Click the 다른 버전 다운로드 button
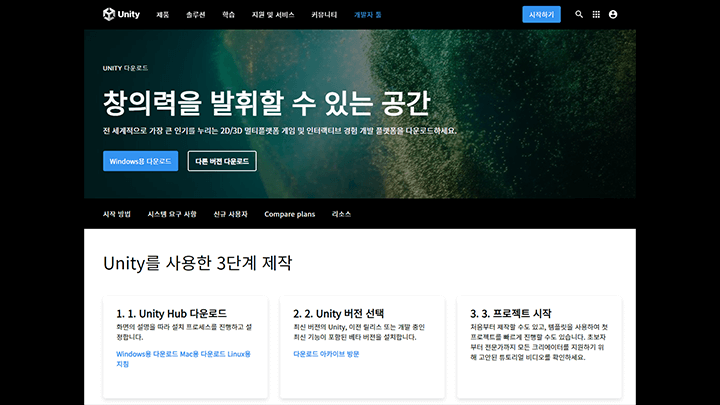This screenshot has width=720, height=405. pyautogui.click(x=222, y=161)
